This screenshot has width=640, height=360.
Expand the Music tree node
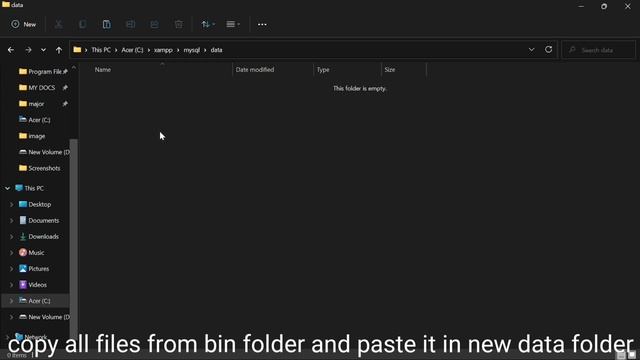tap(11, 253)
